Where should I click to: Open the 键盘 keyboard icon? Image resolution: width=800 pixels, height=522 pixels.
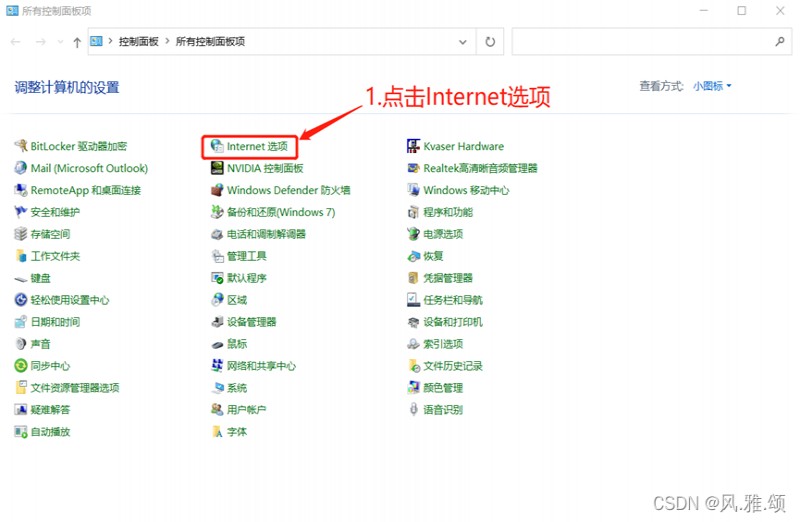click(x=21, y=278)
